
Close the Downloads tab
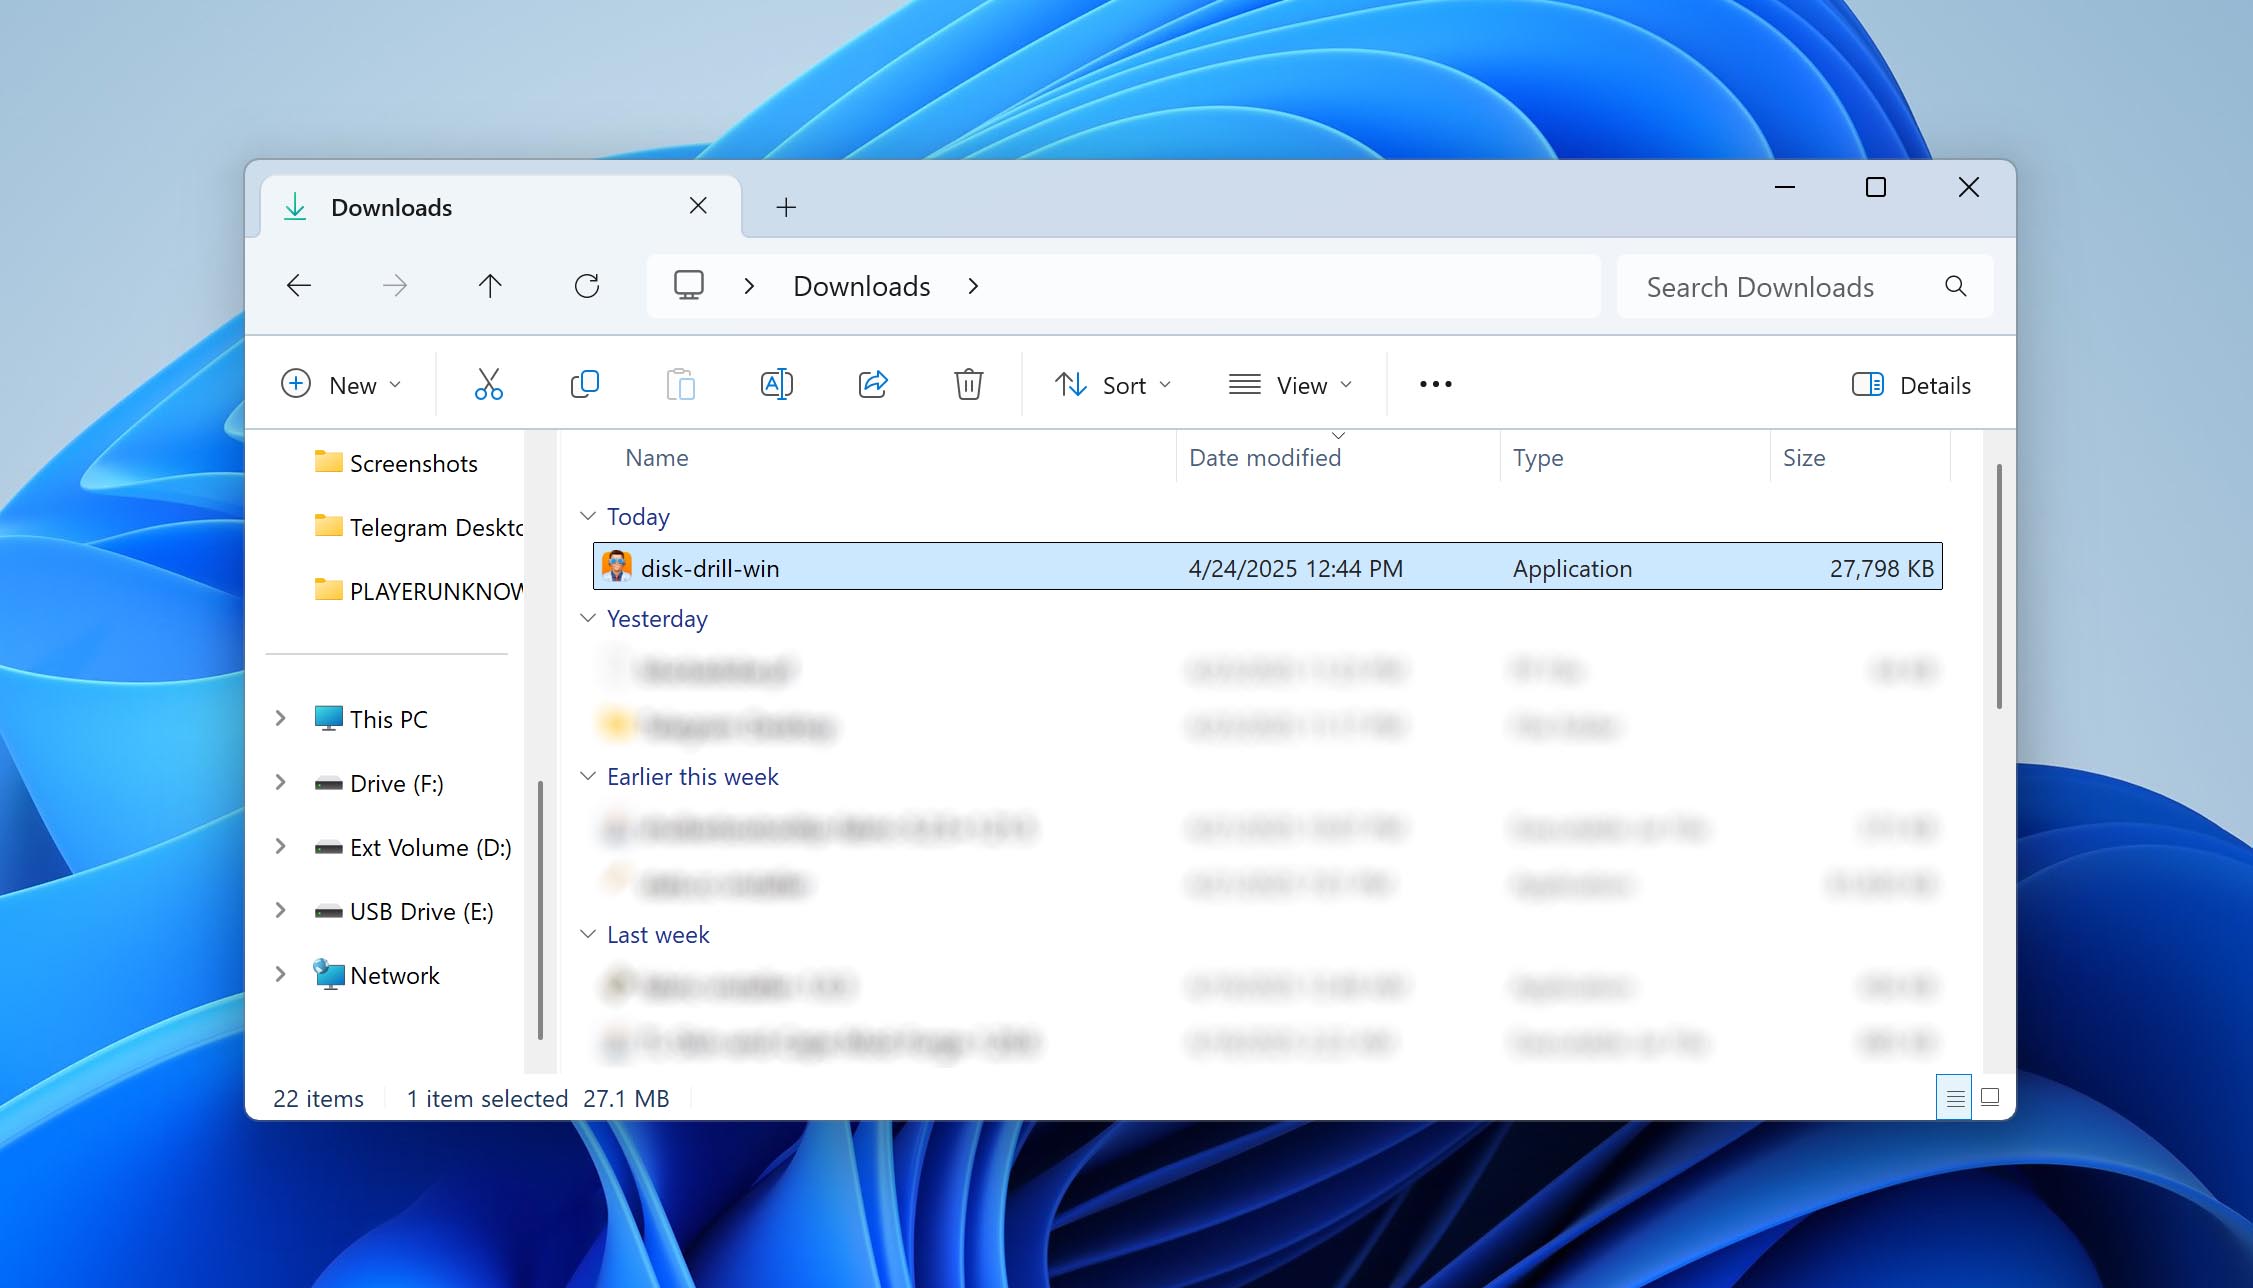(698, 206)
